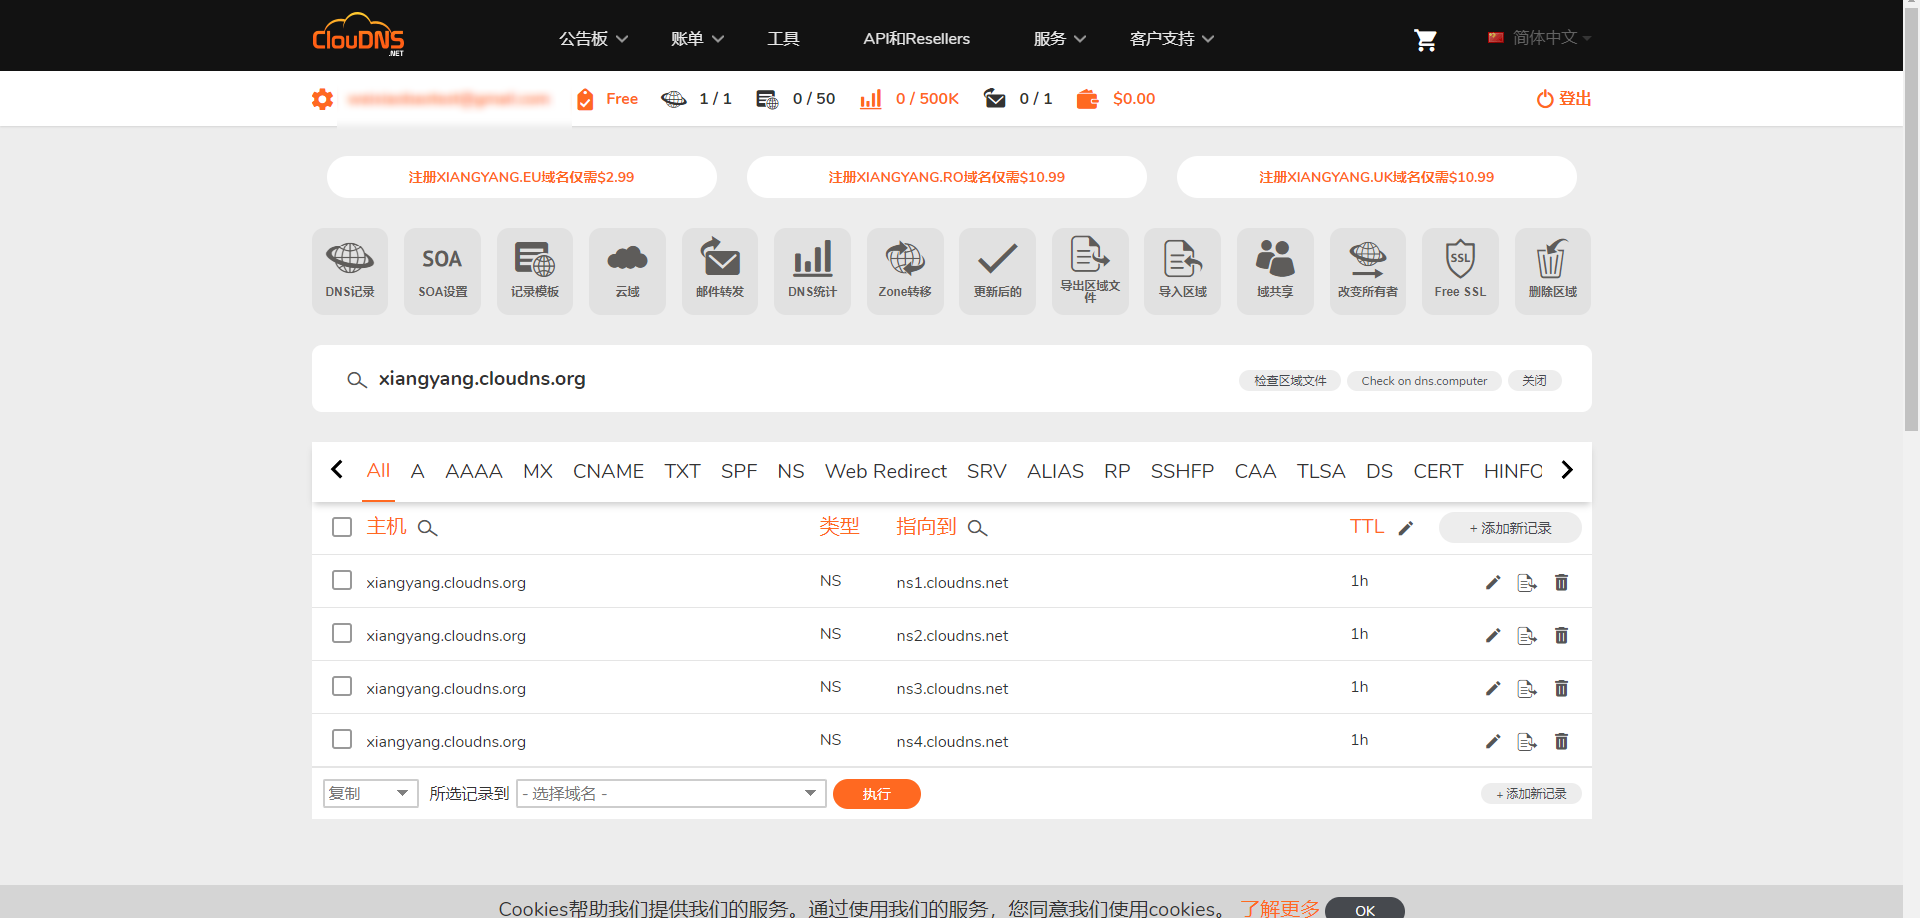Expand the 服务 menu
The width and height of the screenshot is (1920, 918).
[x=1060, y=39]
